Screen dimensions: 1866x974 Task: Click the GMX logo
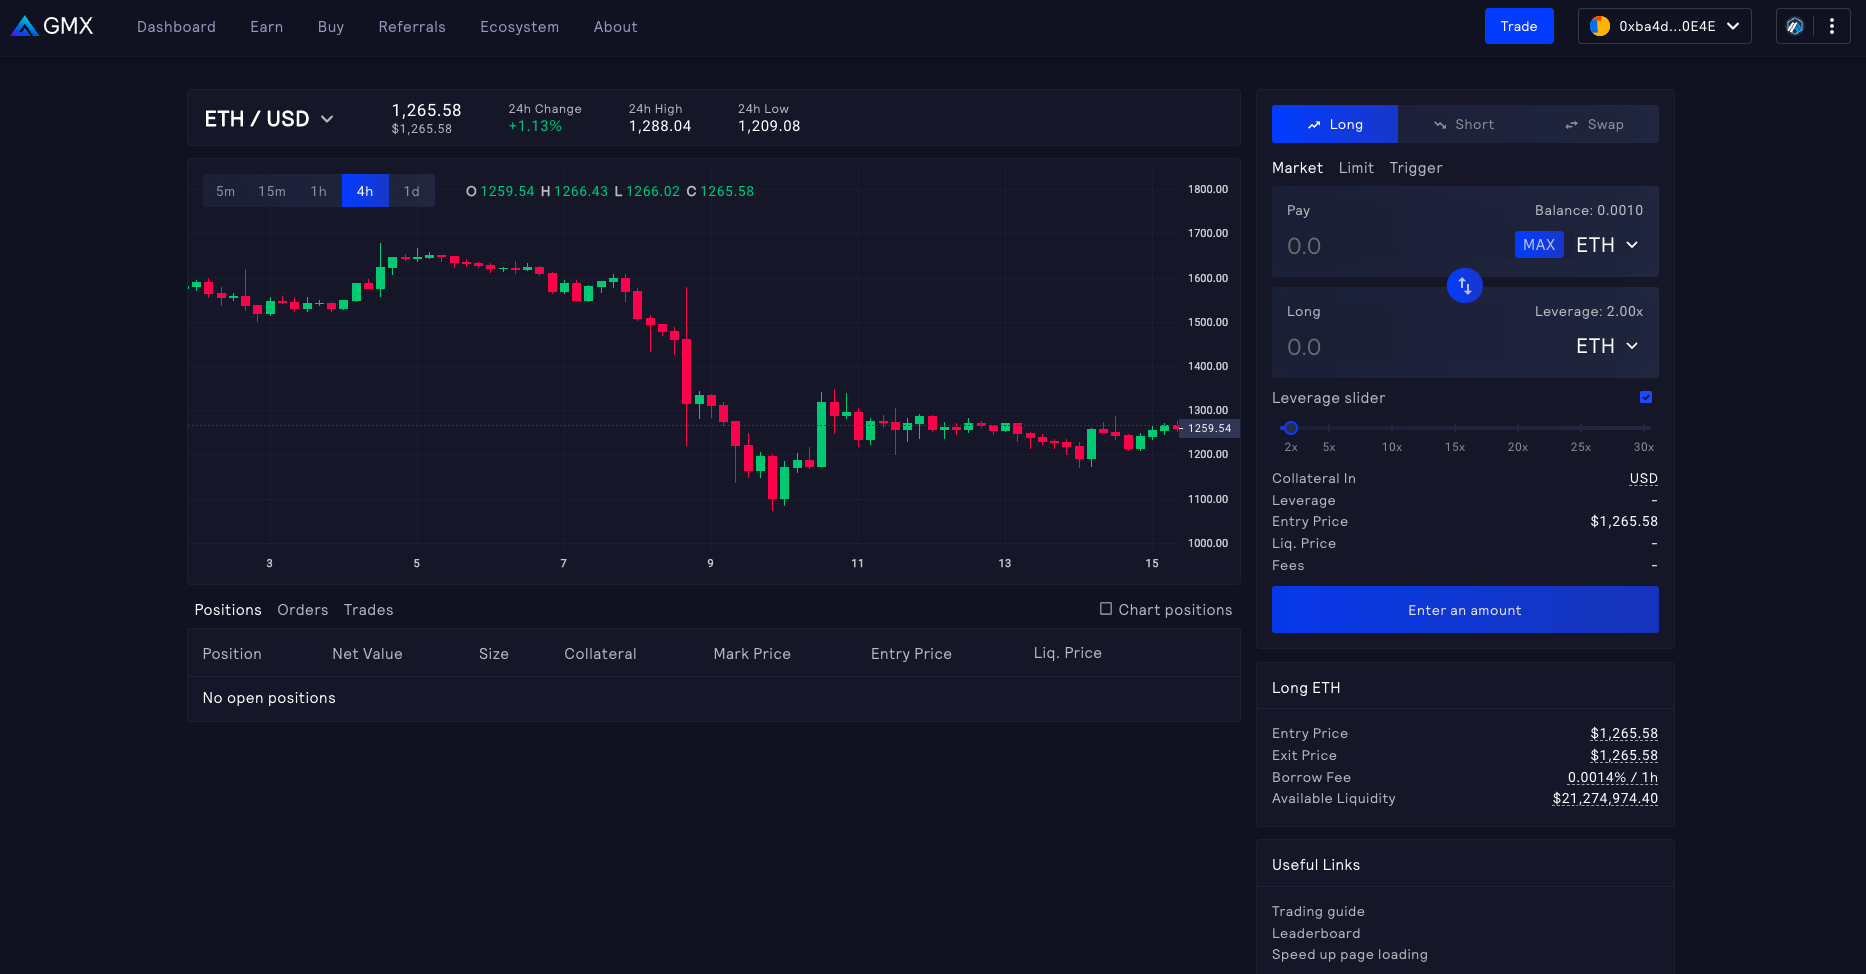coord(52,26)
